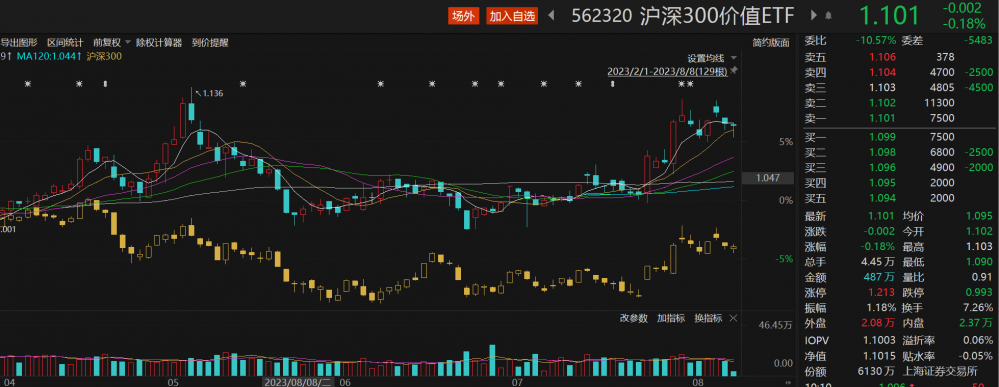Click 加指标 to add an indicator
Viewport: 999px width, 387px height.
click(671, 318)
